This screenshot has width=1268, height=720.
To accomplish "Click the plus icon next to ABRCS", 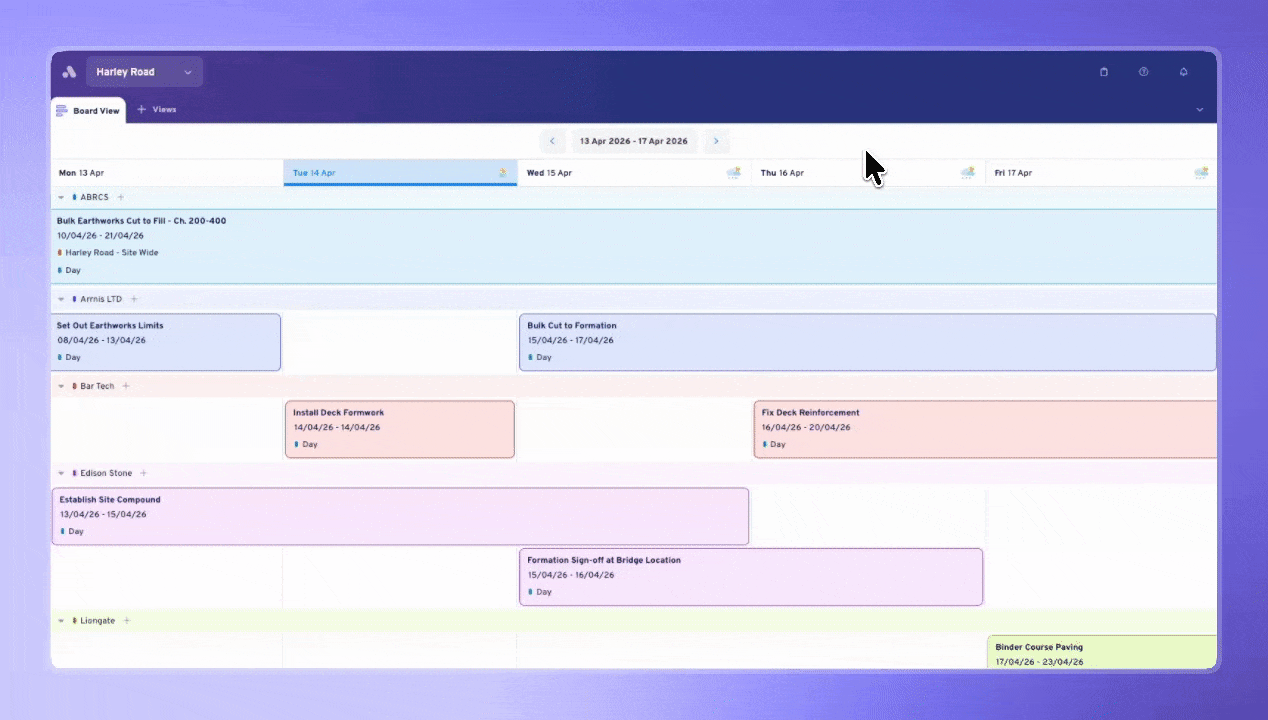I will (121, 198).
